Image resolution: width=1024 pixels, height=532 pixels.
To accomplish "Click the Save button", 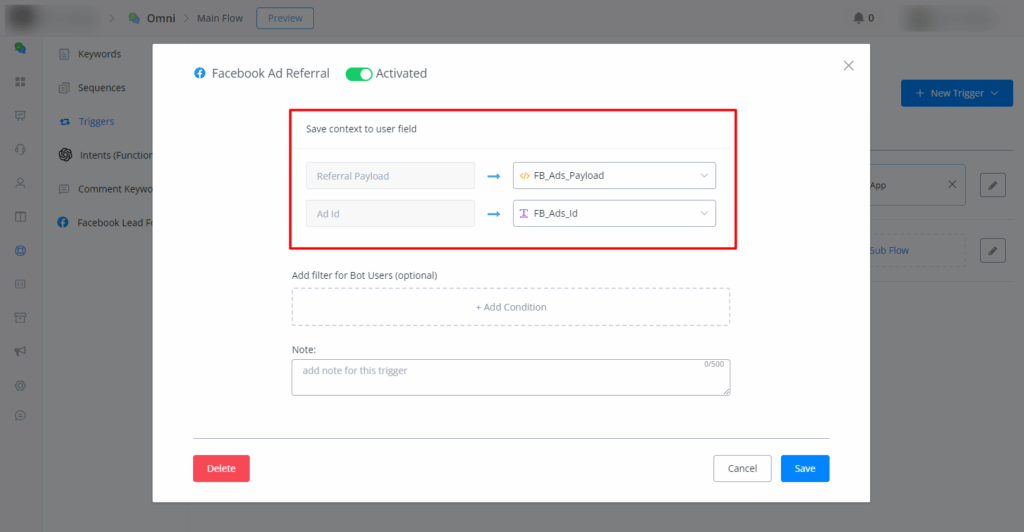I will click(x=804, y=468).
